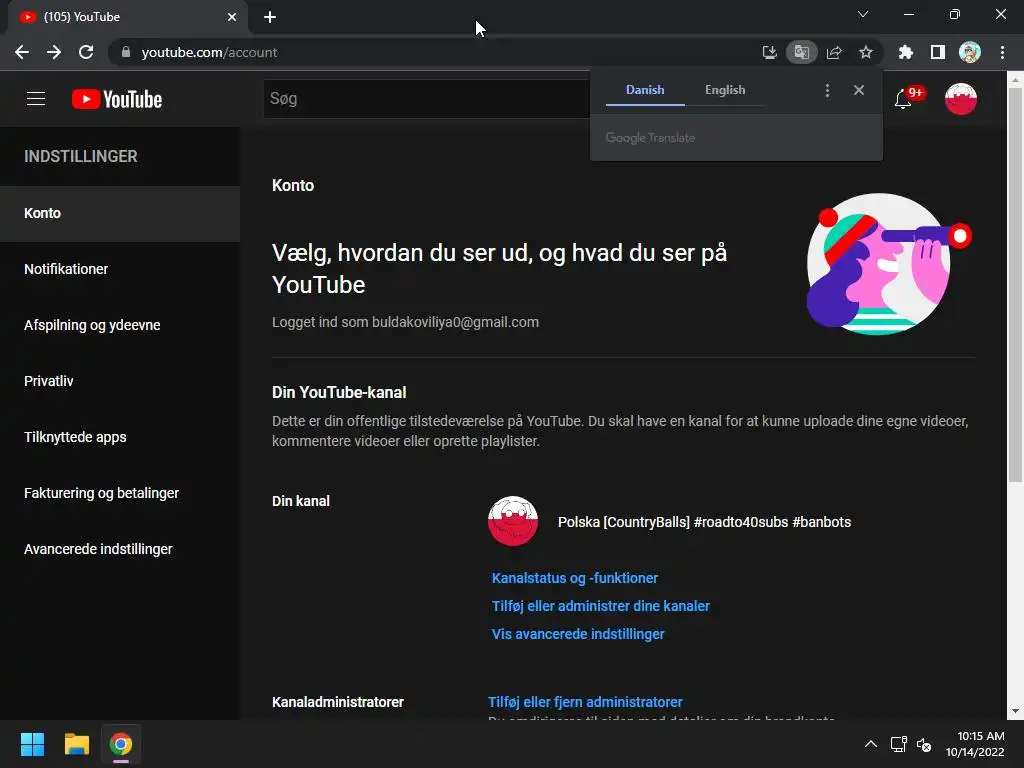Click the buldakoviliya0@gmail.com login text
The height and width of the screenshot is (768, 1024).
455,322
